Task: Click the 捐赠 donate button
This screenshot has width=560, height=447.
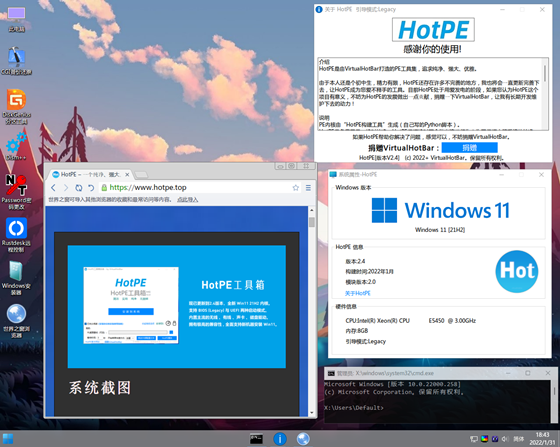Action: point(469,148)
